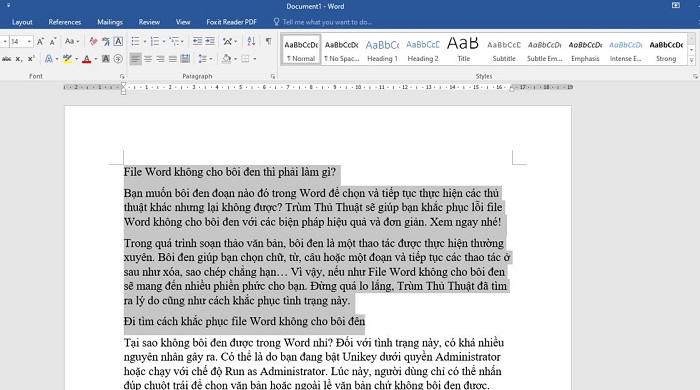Apply the Emphasis style
Viewport: 700px width, 390px height.
click(585, 50)
